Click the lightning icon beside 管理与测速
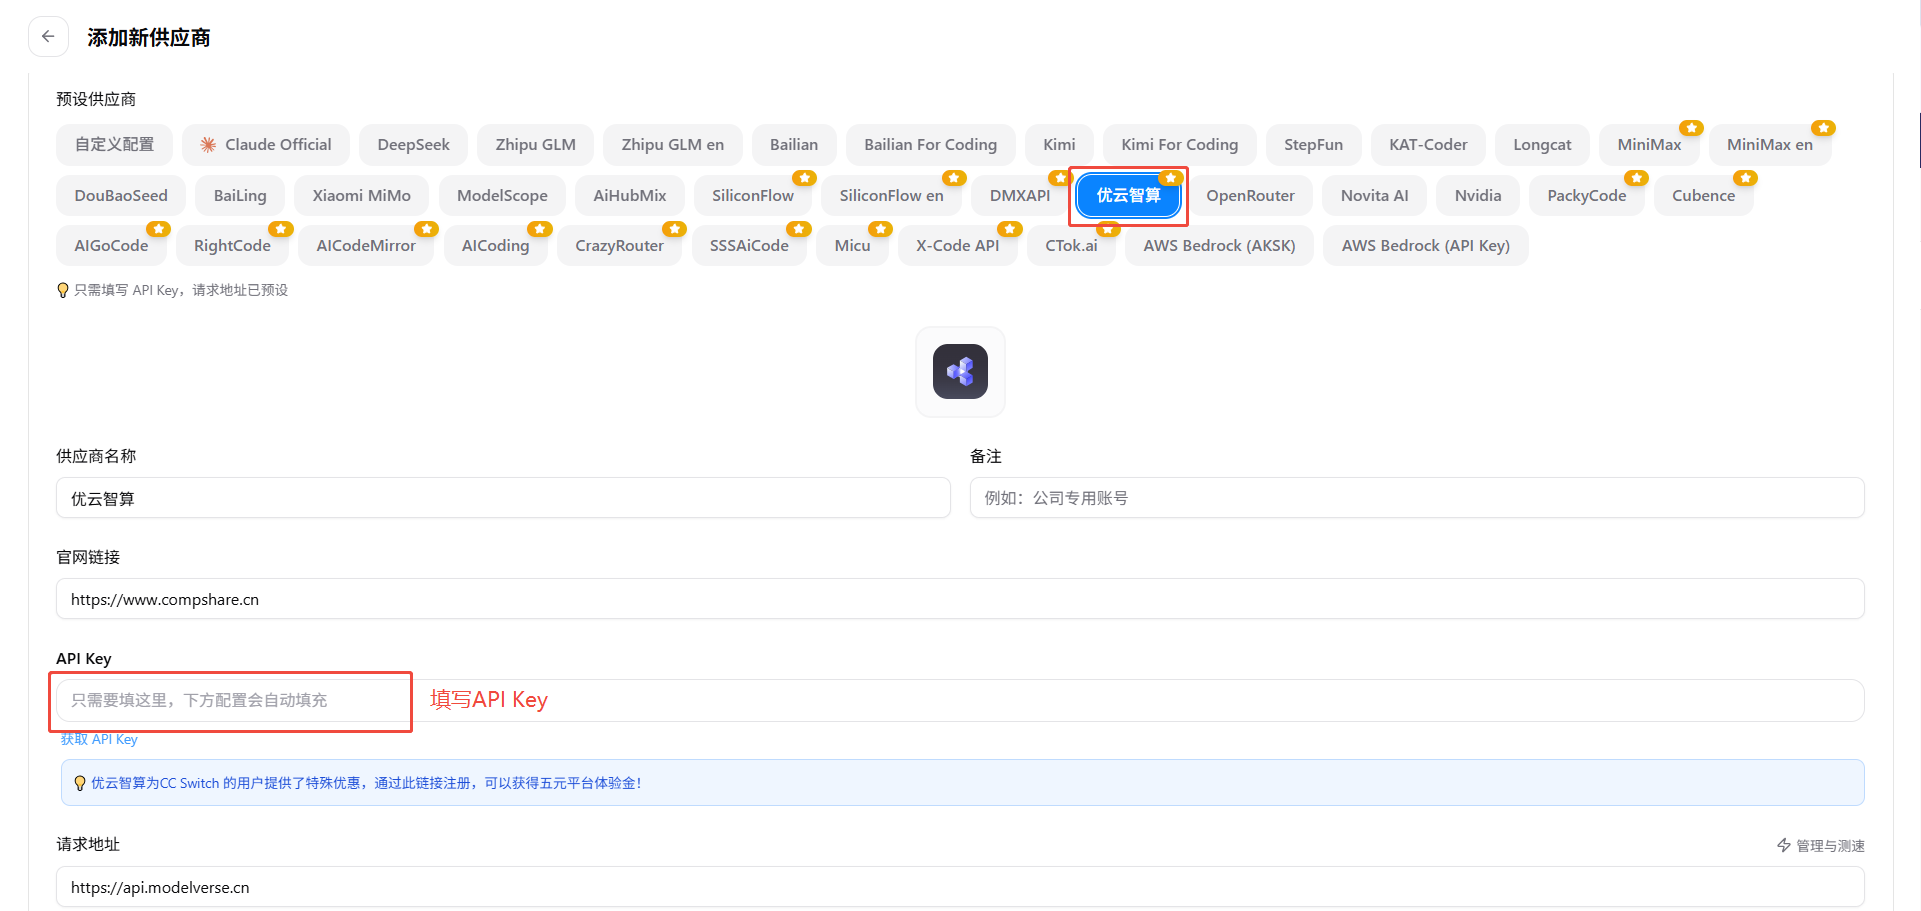The width and height of the screenshot is (1921, 911). point(1783,845)
